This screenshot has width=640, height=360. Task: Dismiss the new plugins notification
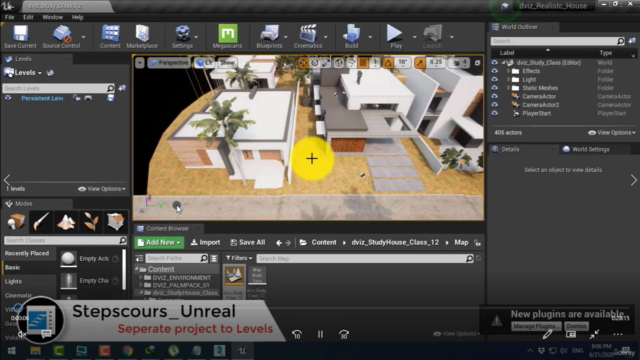576,326
